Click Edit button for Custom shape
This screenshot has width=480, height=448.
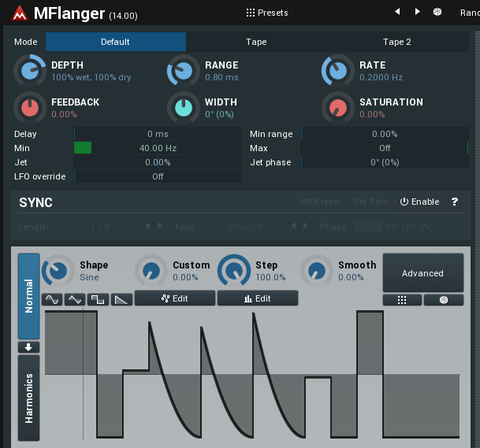point(175,298)
